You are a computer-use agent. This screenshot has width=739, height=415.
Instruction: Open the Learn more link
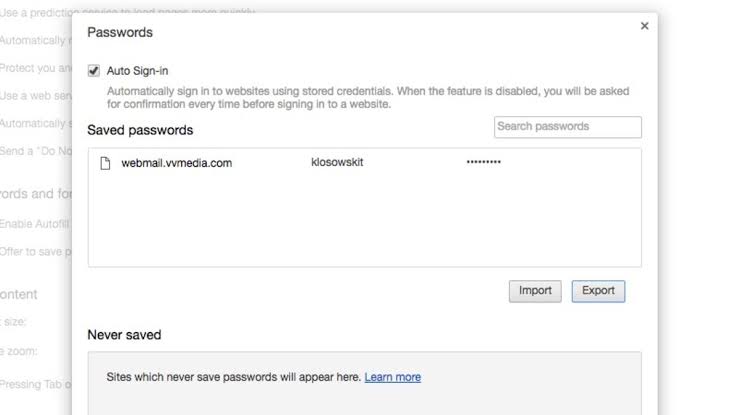click(392, 377)
